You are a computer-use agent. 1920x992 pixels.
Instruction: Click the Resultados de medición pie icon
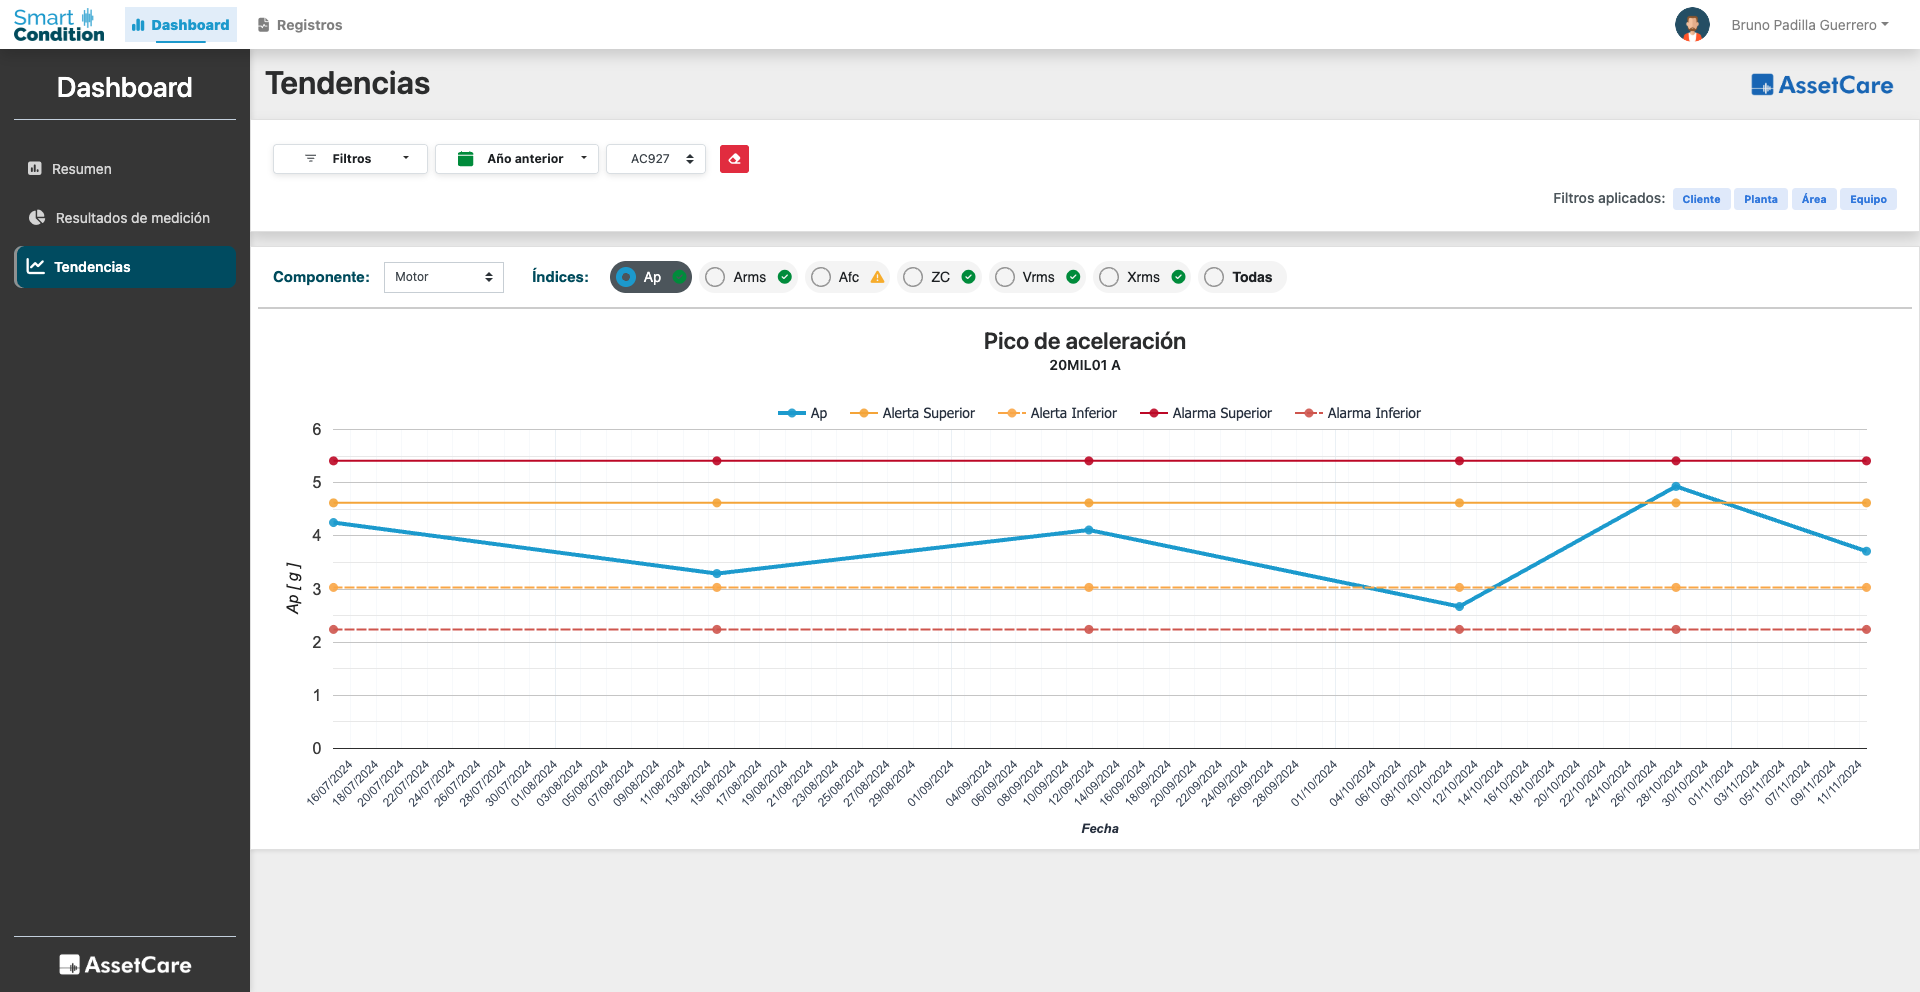(x=37, y=218)
